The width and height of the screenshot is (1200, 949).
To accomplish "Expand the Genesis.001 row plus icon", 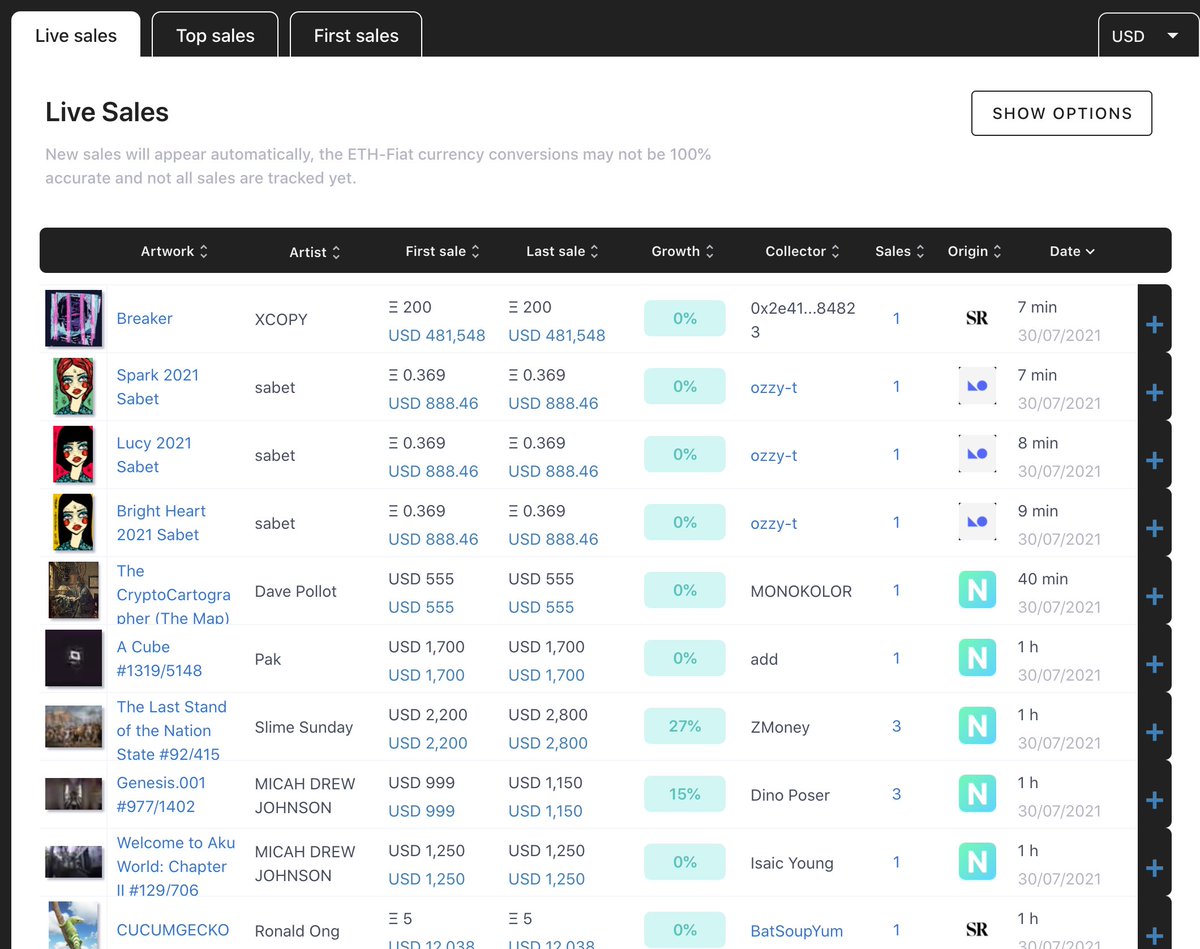I will 1154,801.
